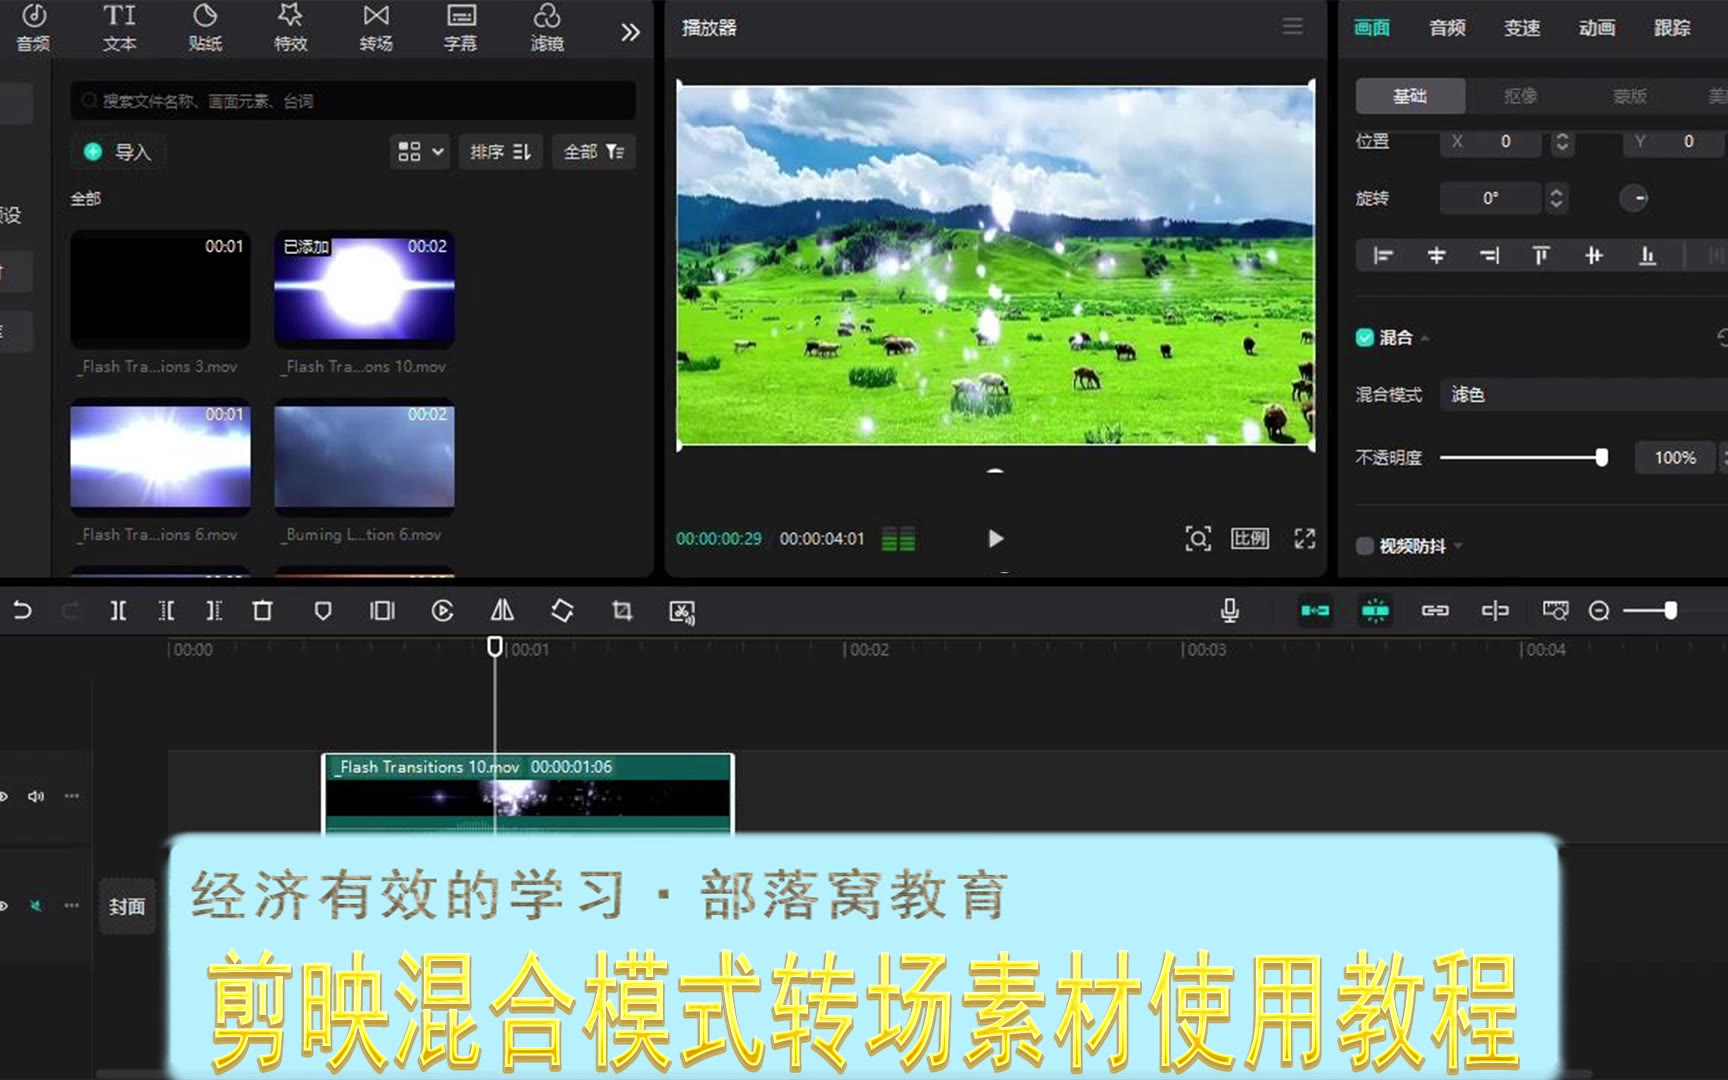Delete the selected clip with trash icon

click(x=262, y=611)
